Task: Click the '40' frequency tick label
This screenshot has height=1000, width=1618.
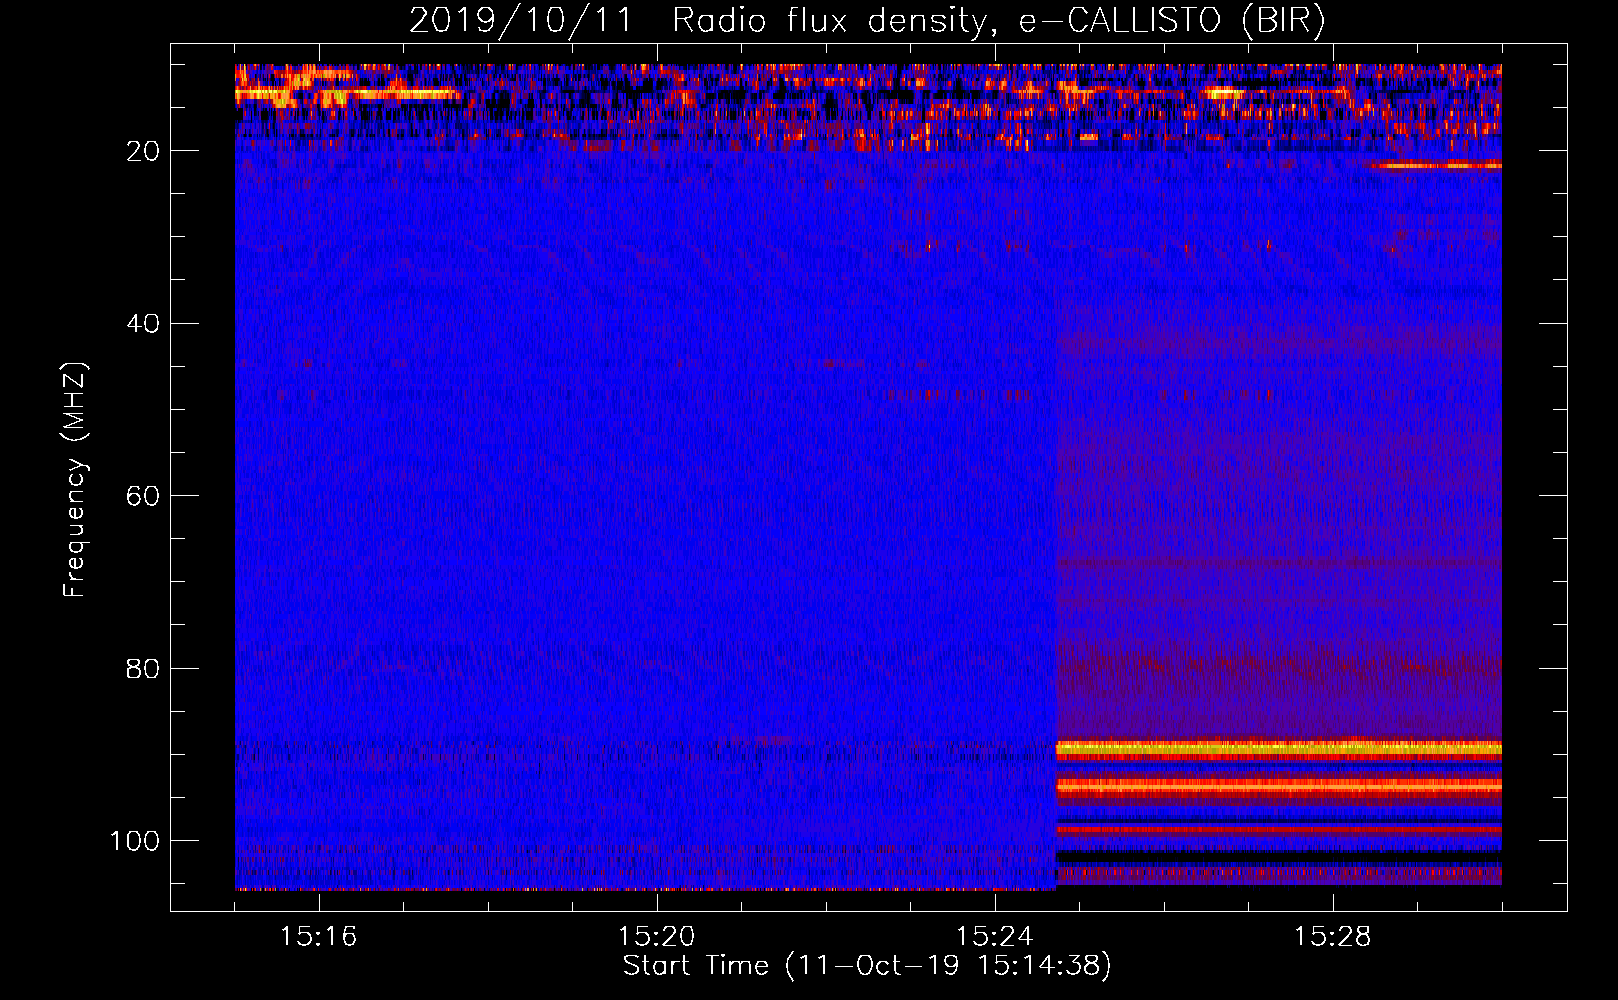Action: pyautogui.click(x=143, y=324)
